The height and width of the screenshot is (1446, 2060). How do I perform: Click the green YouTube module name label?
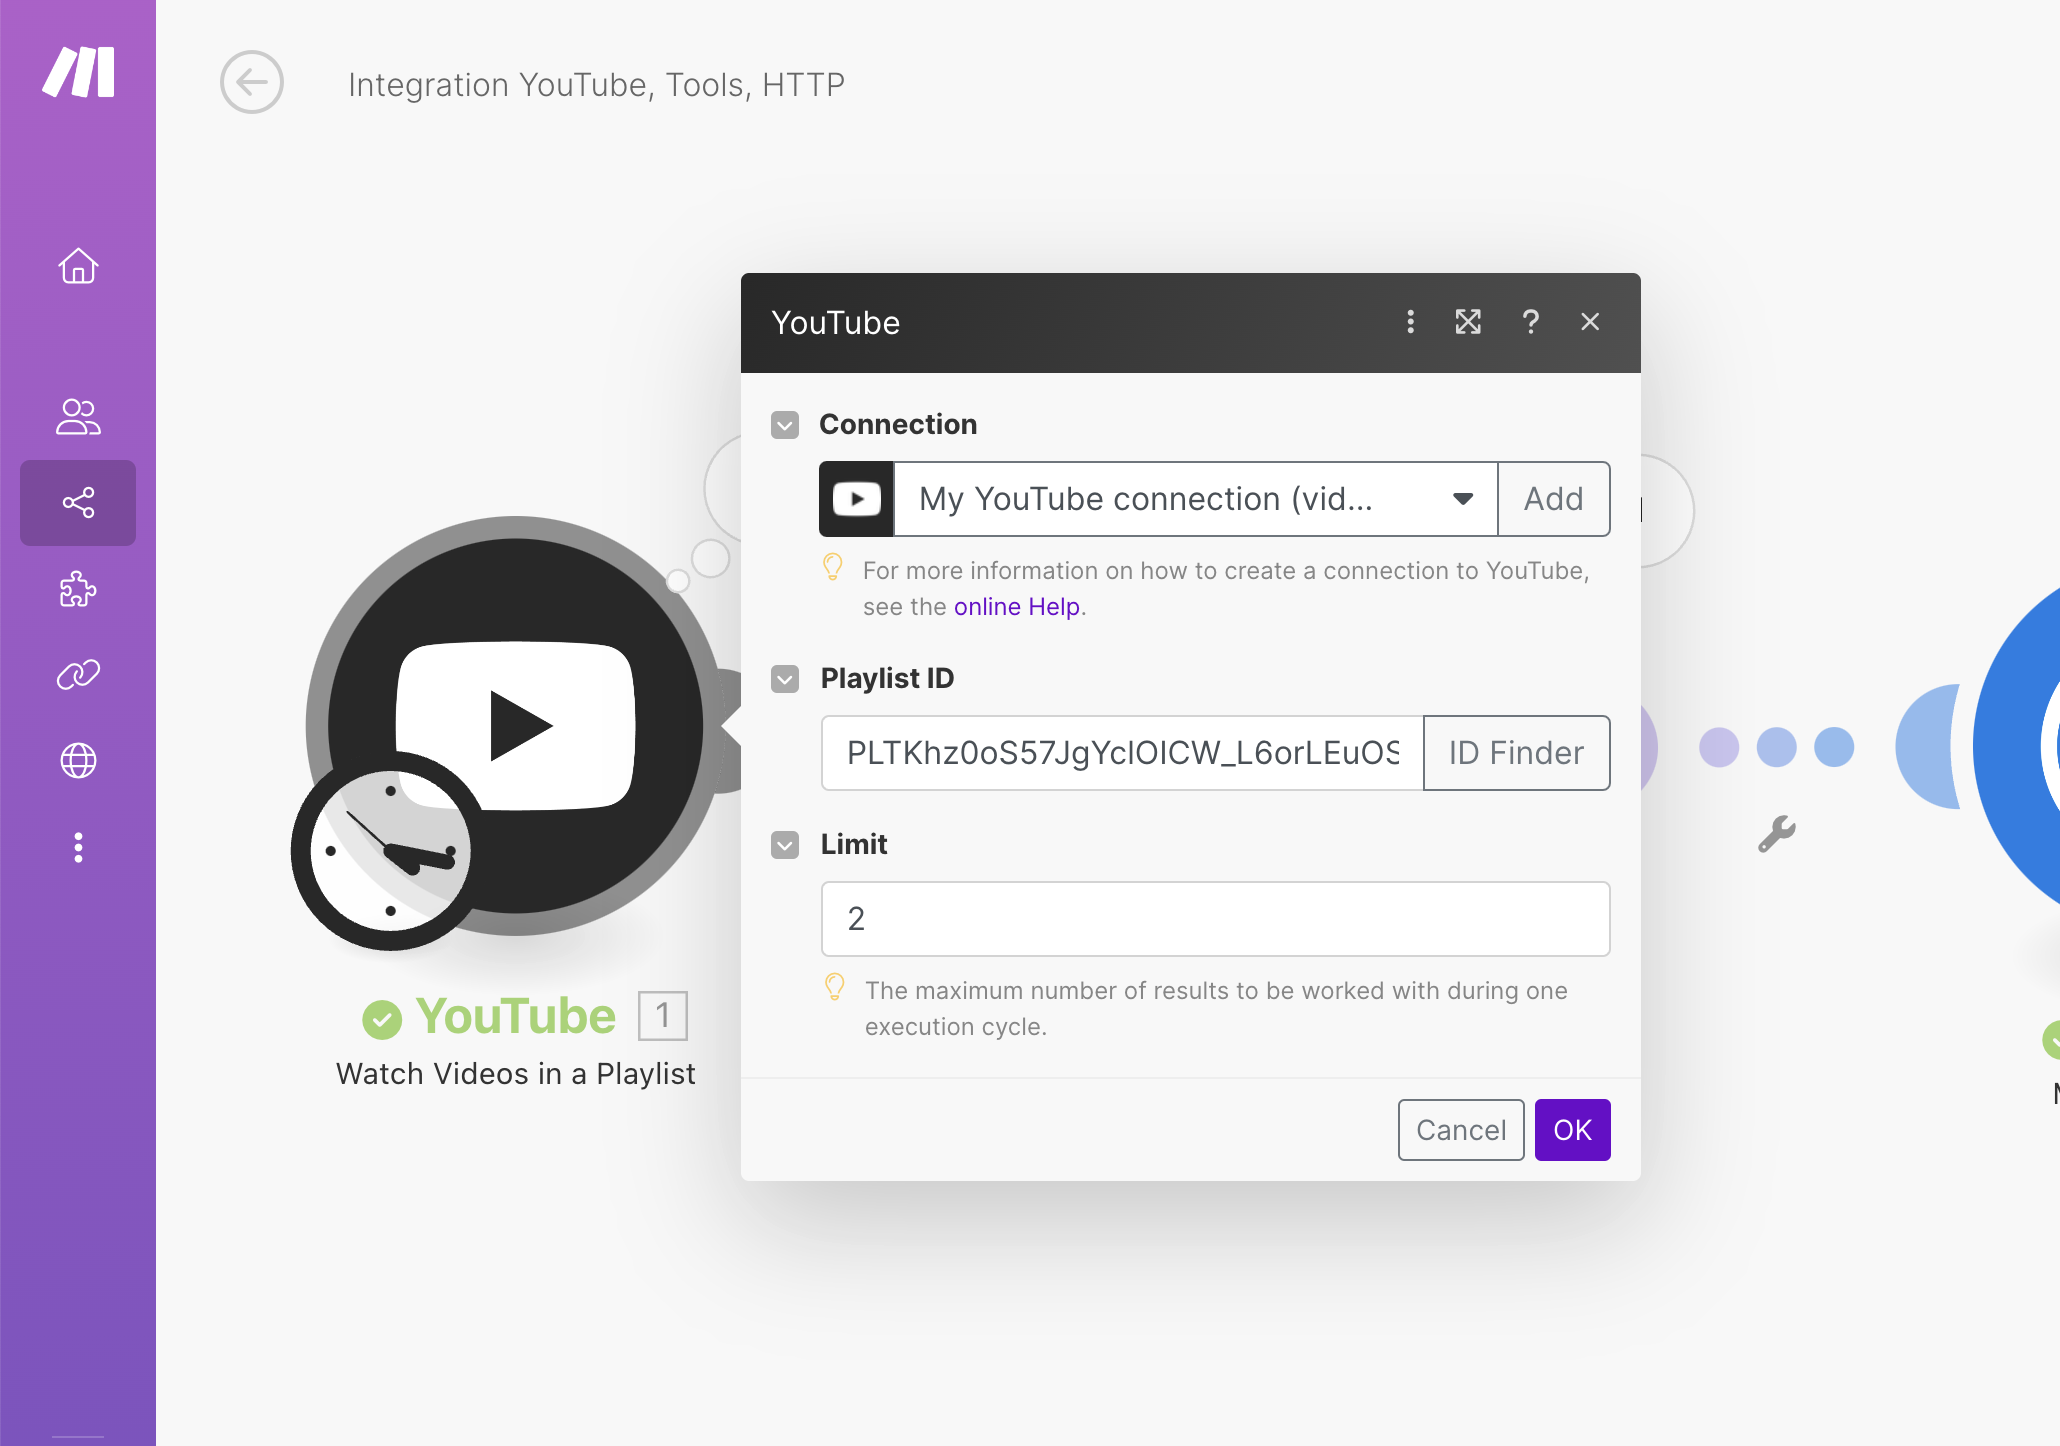(516, 1016)
